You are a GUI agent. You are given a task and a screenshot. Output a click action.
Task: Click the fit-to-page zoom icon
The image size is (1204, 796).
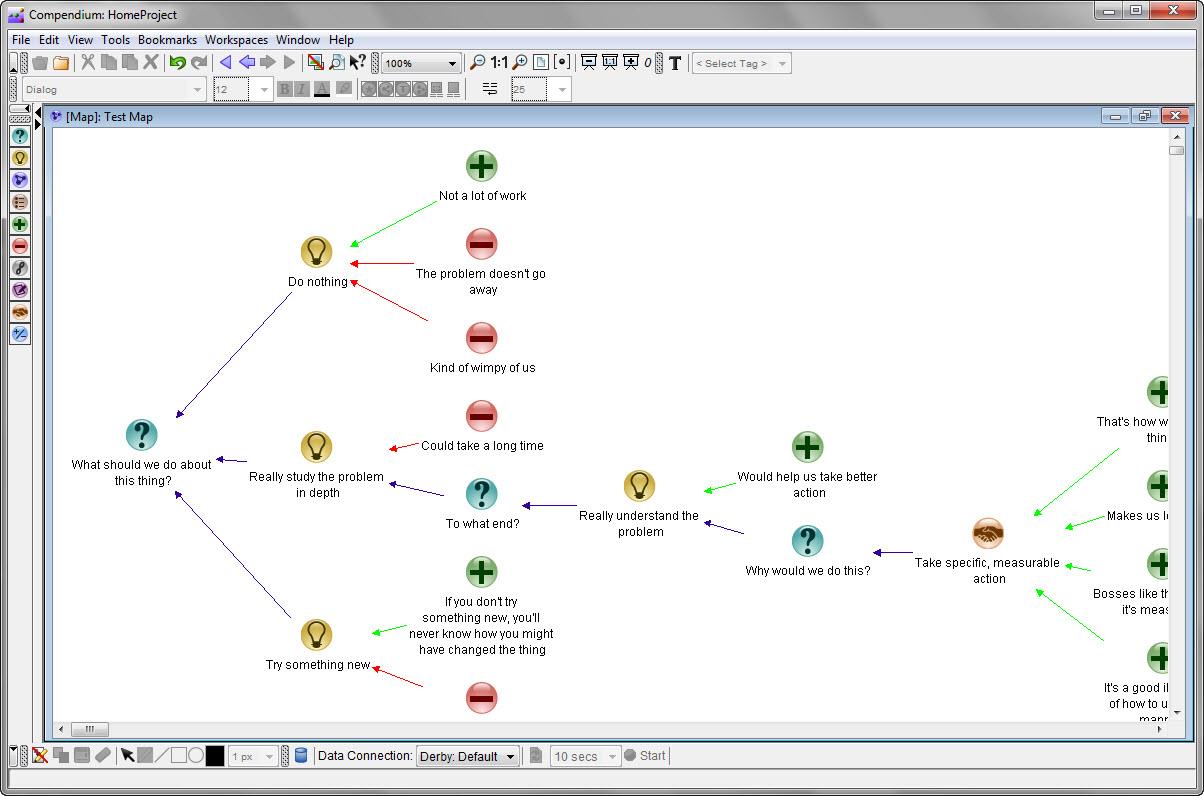coord(541,62)
